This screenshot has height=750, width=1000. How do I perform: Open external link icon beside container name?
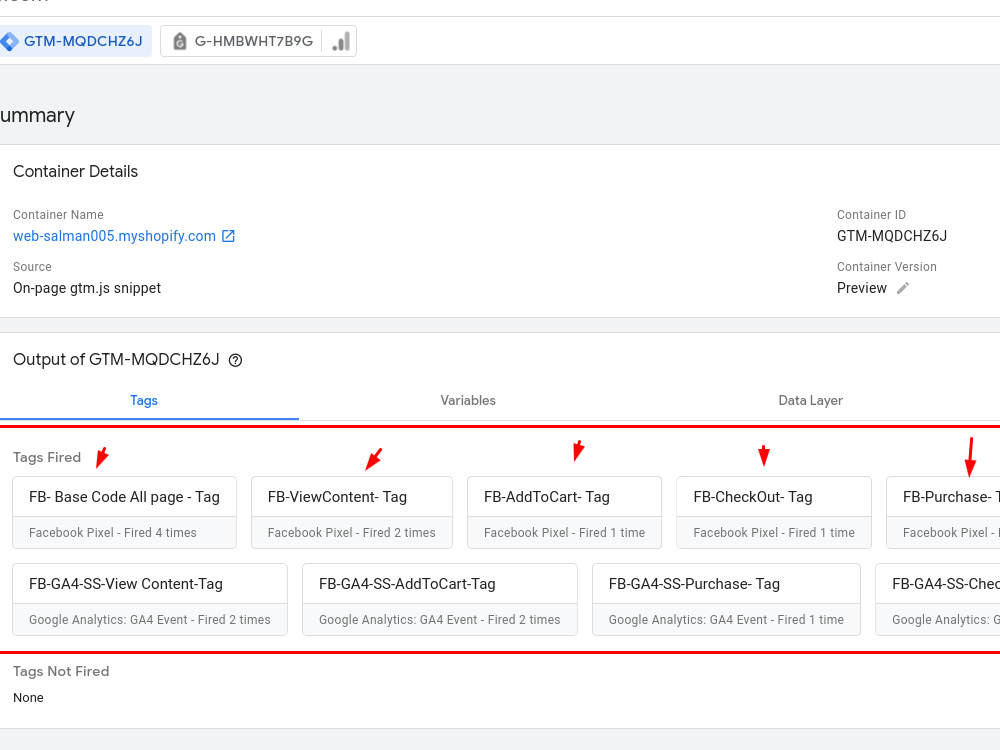tap(228, 236)
